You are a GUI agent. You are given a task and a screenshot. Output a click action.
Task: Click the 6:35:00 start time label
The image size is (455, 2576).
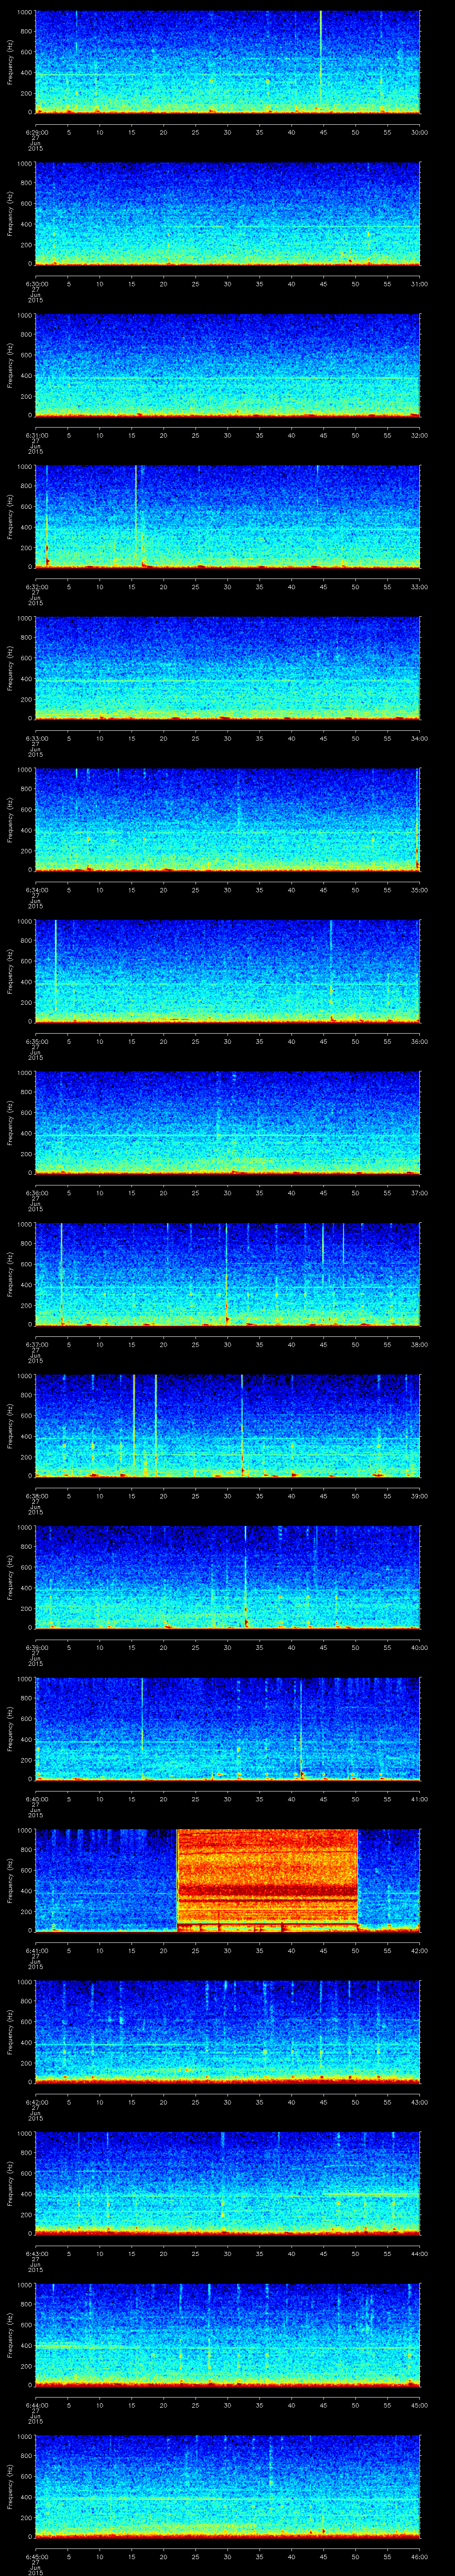pyautogui.click(x=37, y=1041)
